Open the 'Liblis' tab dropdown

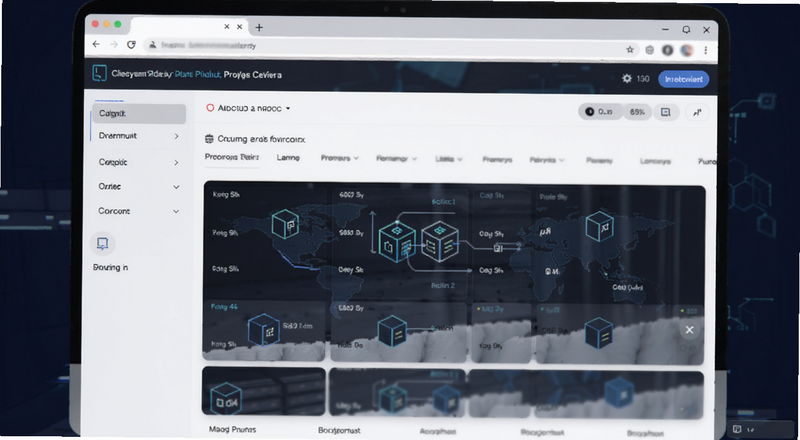coord(449,159)
